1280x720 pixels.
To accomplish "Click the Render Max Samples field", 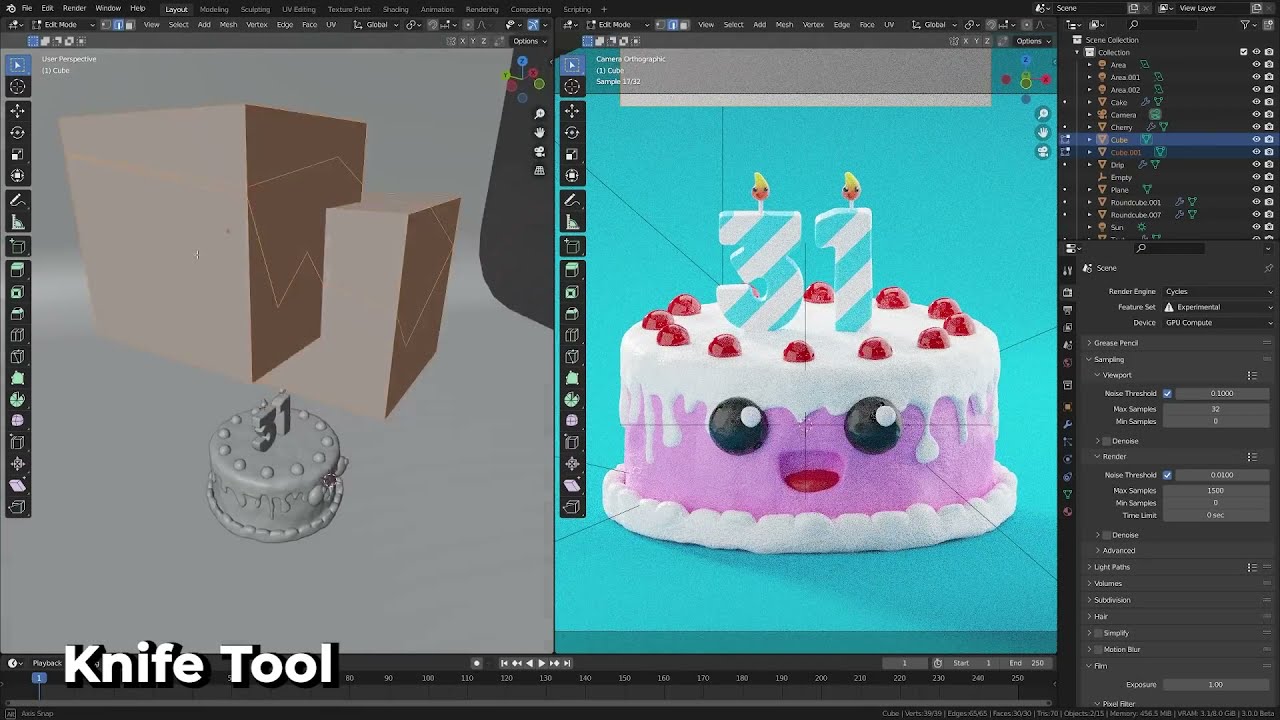I will 1215,491.
